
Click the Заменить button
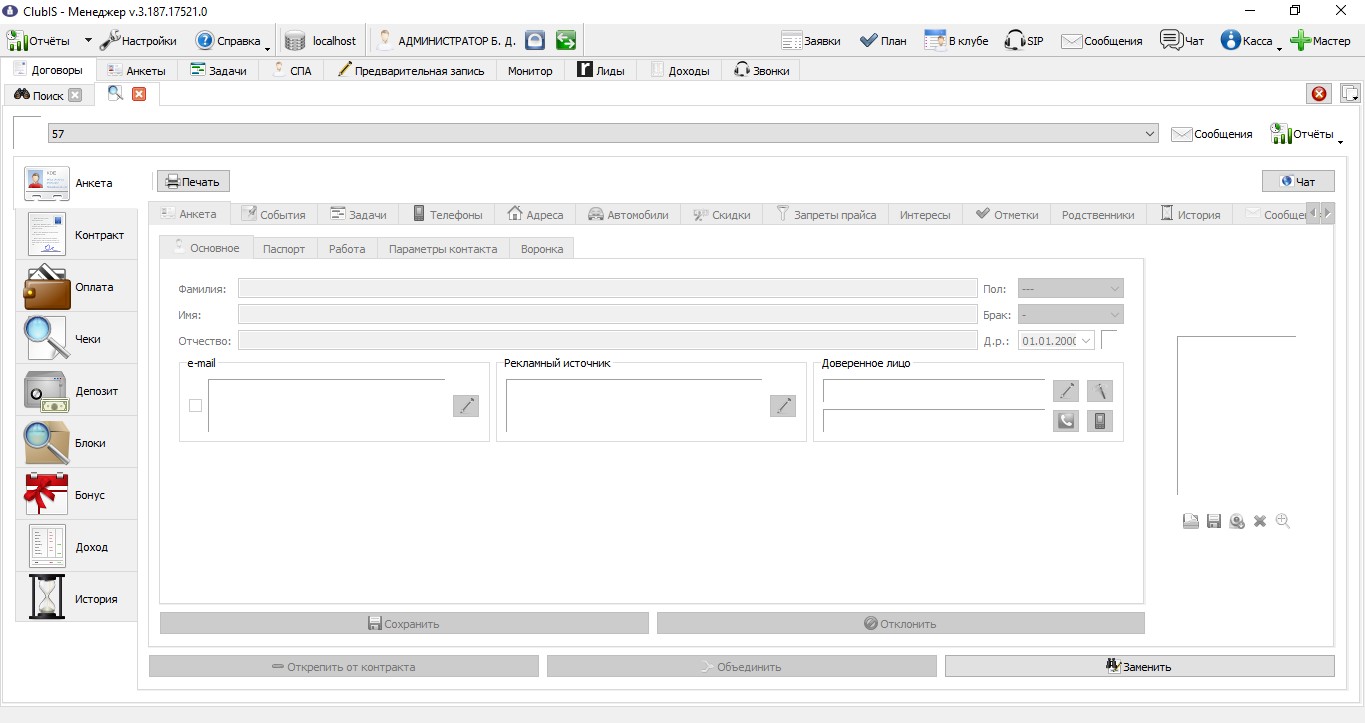1140,666
